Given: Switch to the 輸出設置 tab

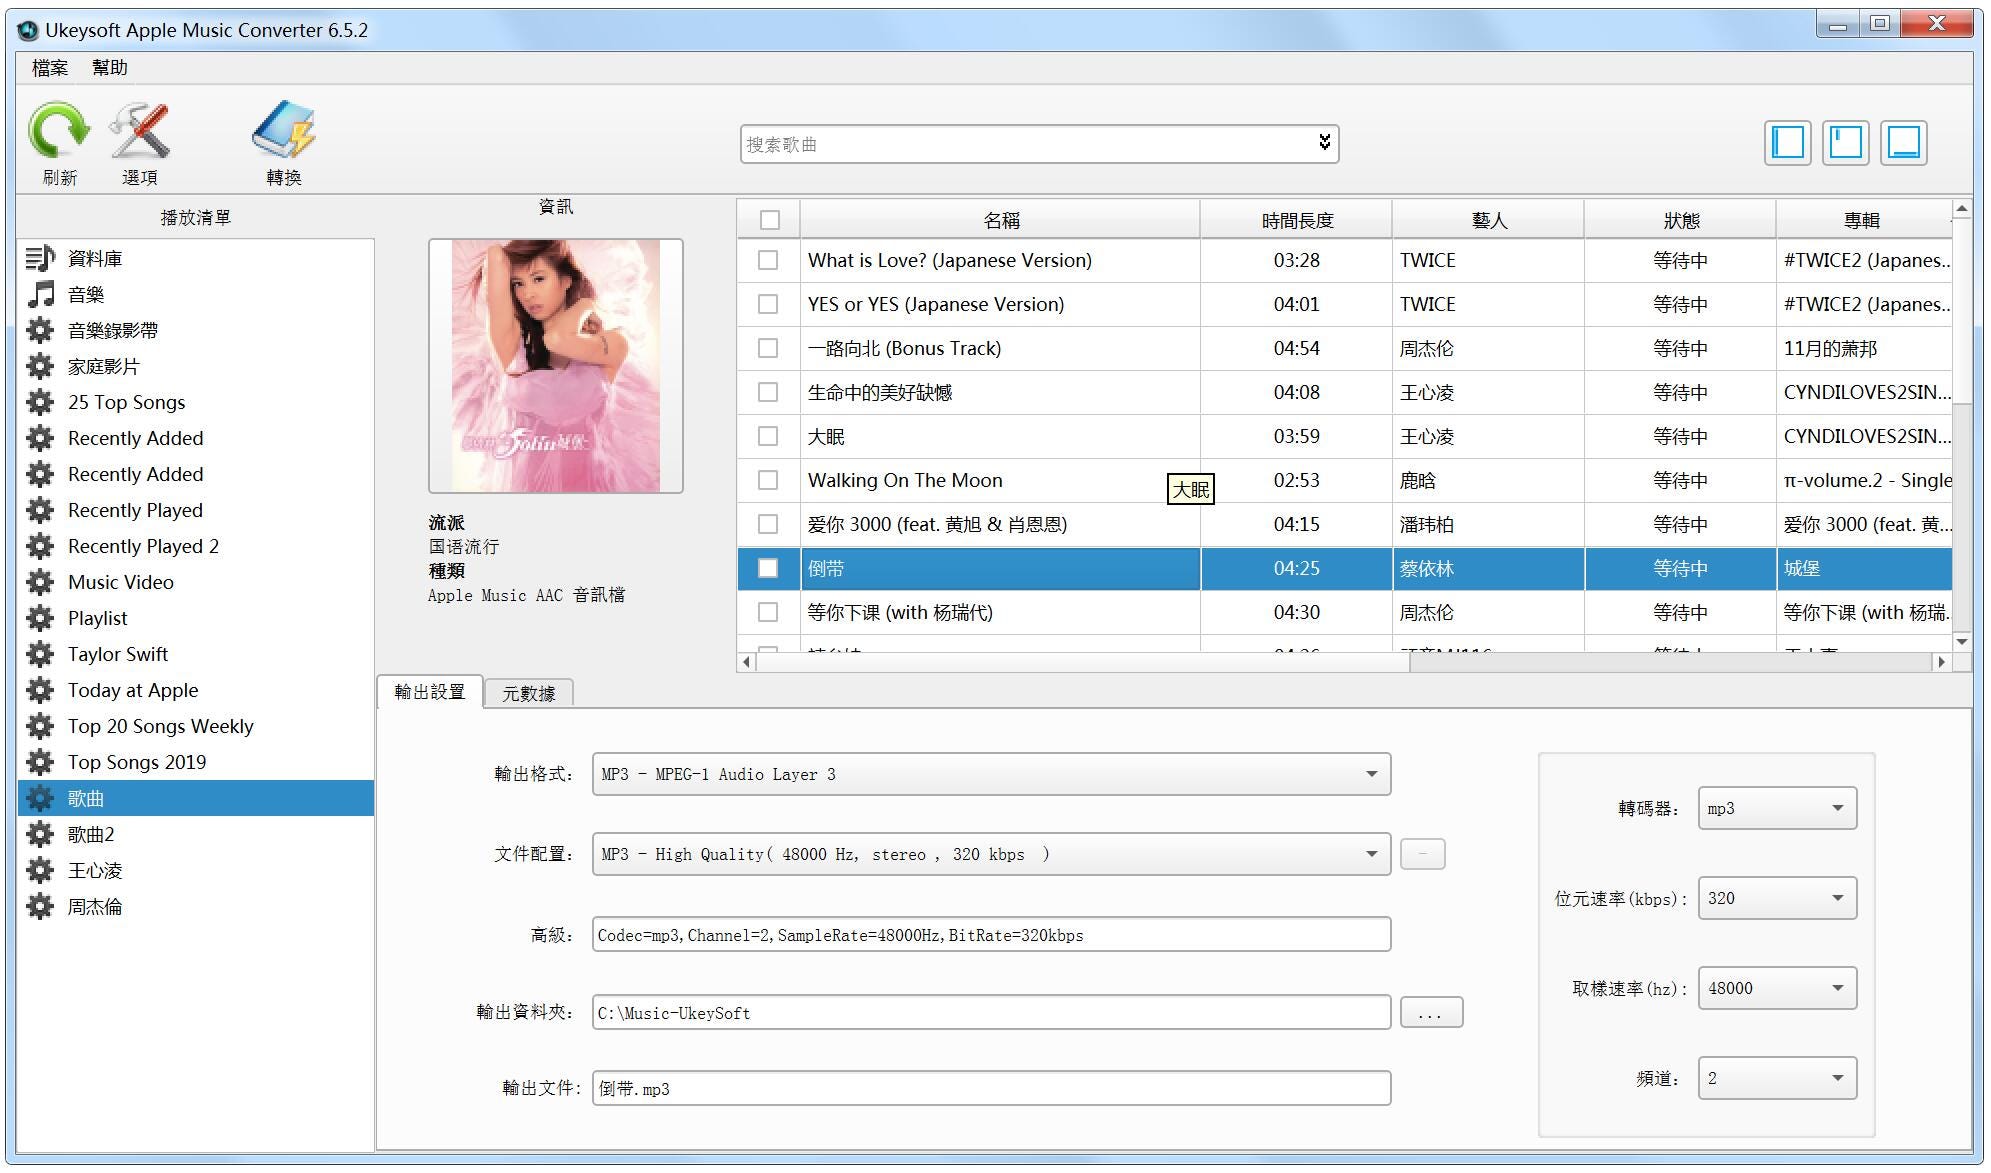Looking at the screenshot, I should coord(430,692).
